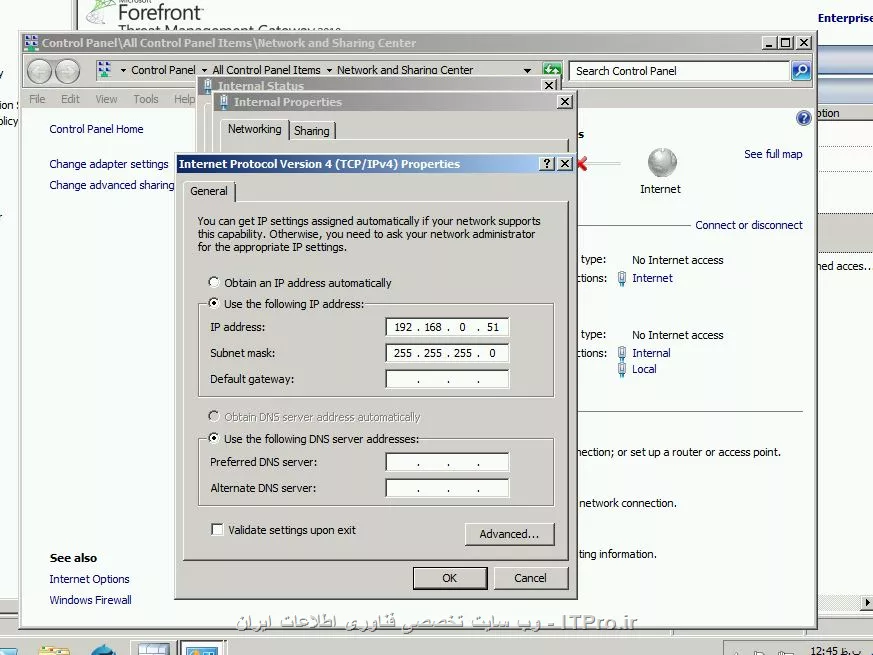Click the adapter icon next to Internet connection
The height and width of the screenshot is (655, 873).
[x=622, y=278]
